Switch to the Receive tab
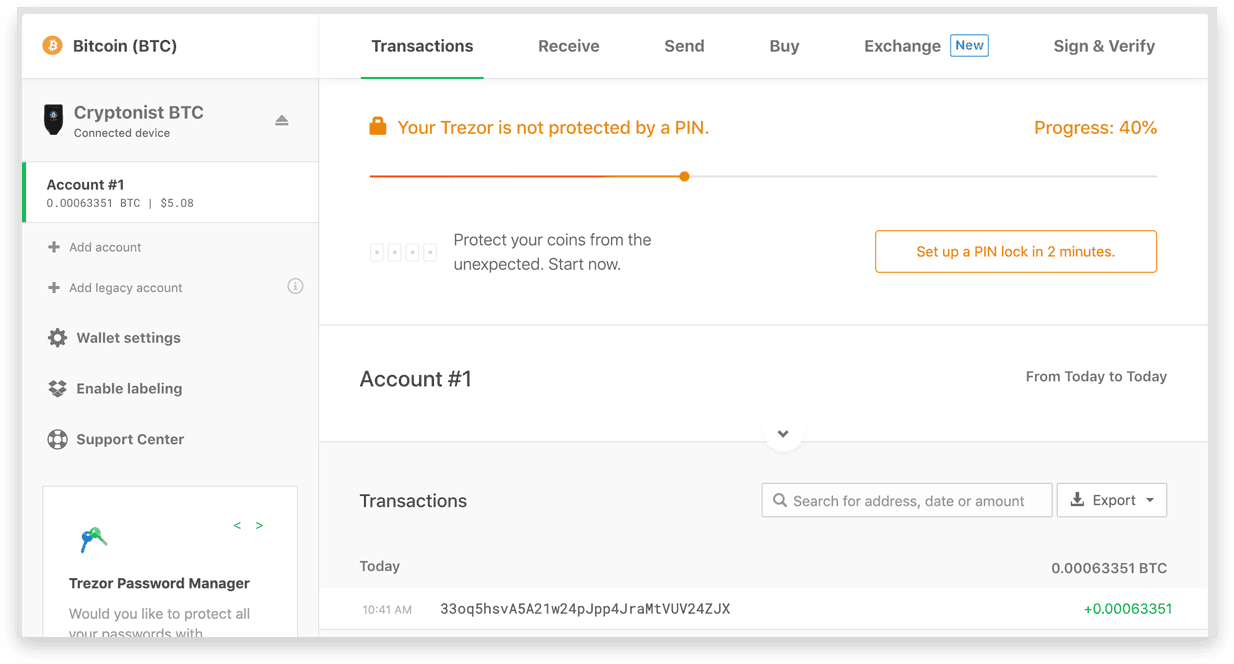Screen dimensions: 1234x664 (569, 46)
